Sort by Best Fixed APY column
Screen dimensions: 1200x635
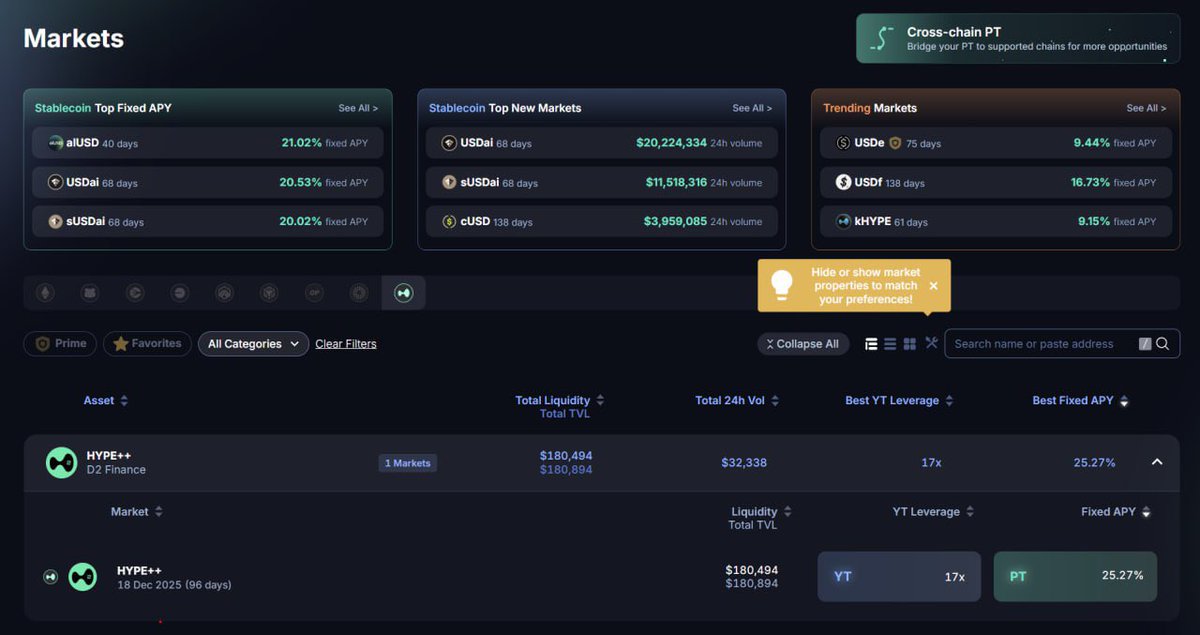1080,400
